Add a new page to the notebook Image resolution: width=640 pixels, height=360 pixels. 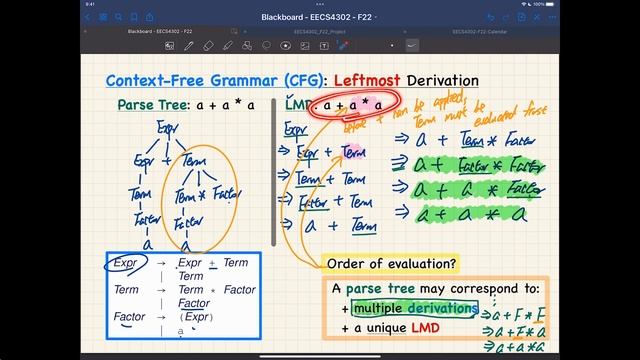coord(521,17)
